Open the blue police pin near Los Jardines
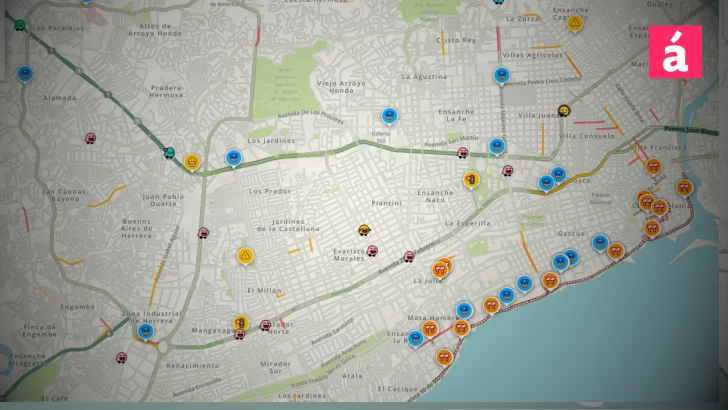 click(234, 157)
